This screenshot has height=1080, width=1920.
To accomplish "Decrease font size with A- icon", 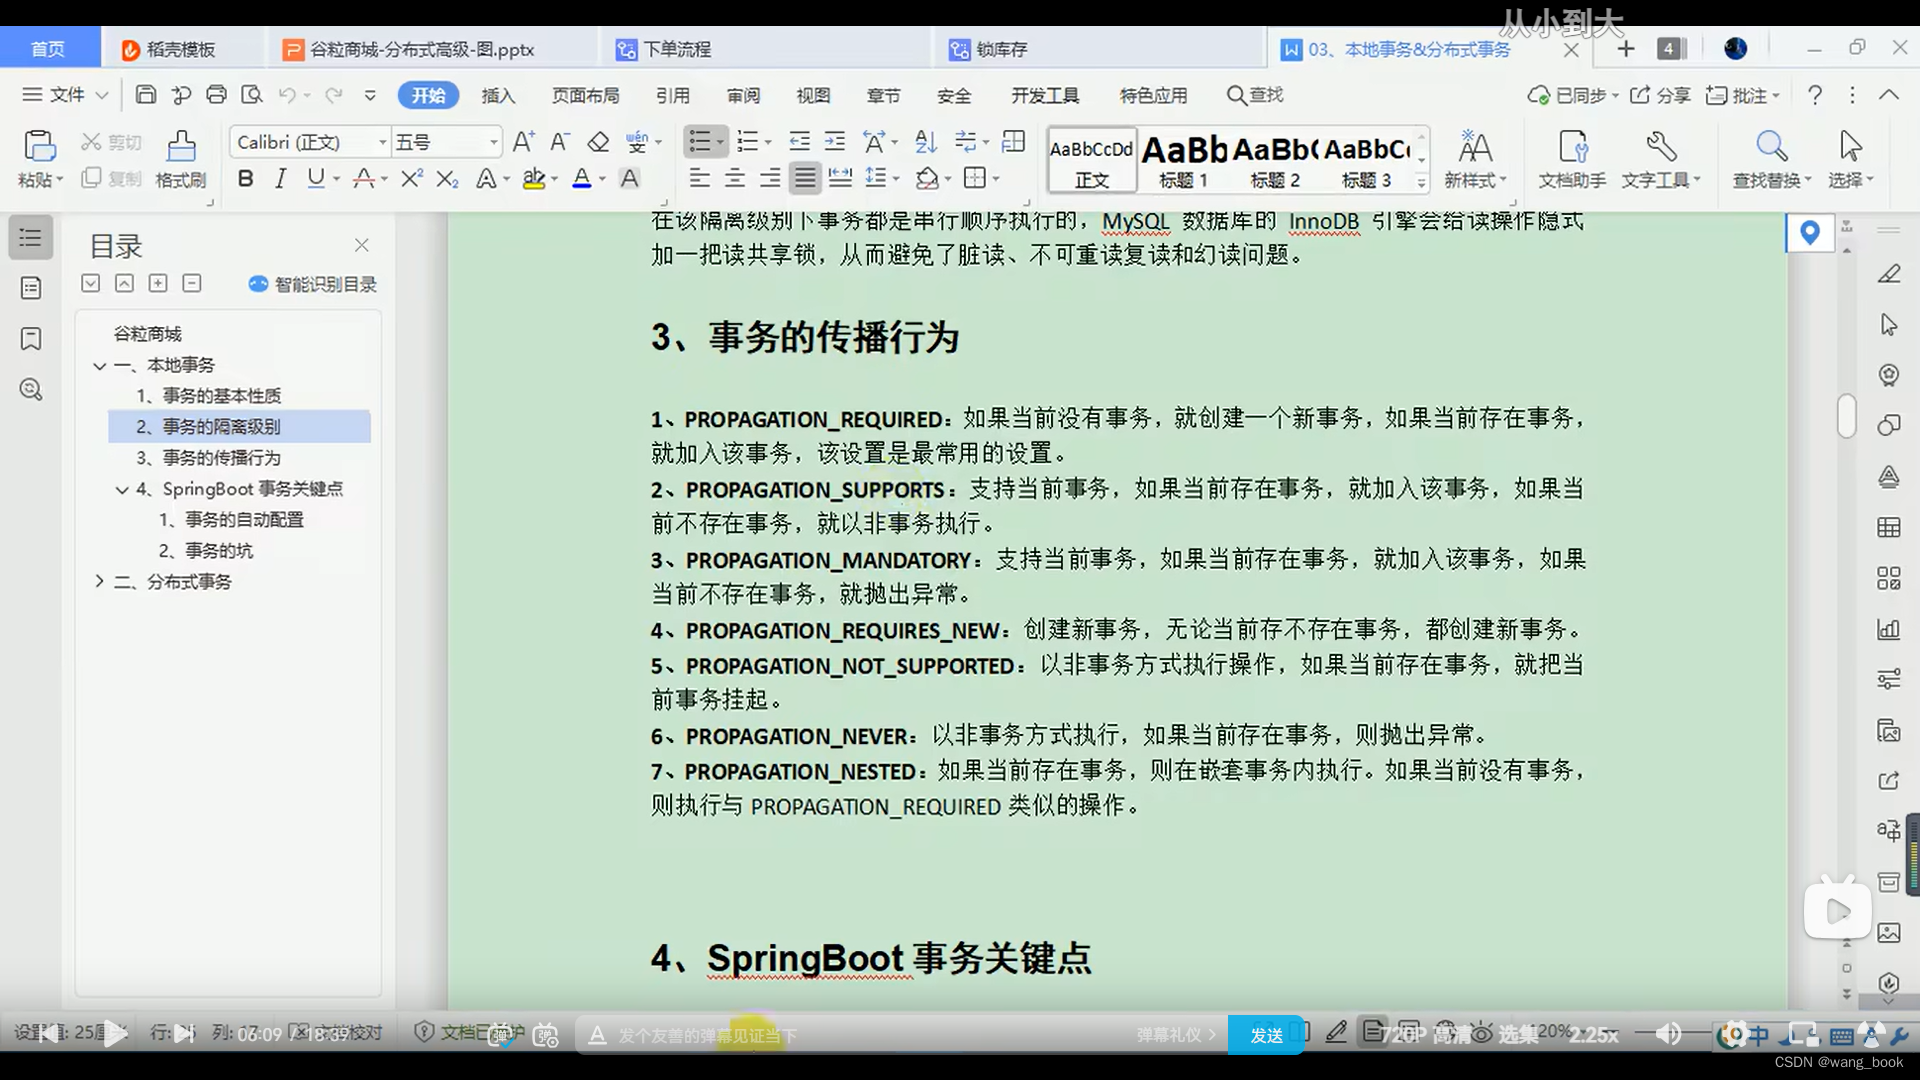I will pyautogui.click(x=560, y=142).
